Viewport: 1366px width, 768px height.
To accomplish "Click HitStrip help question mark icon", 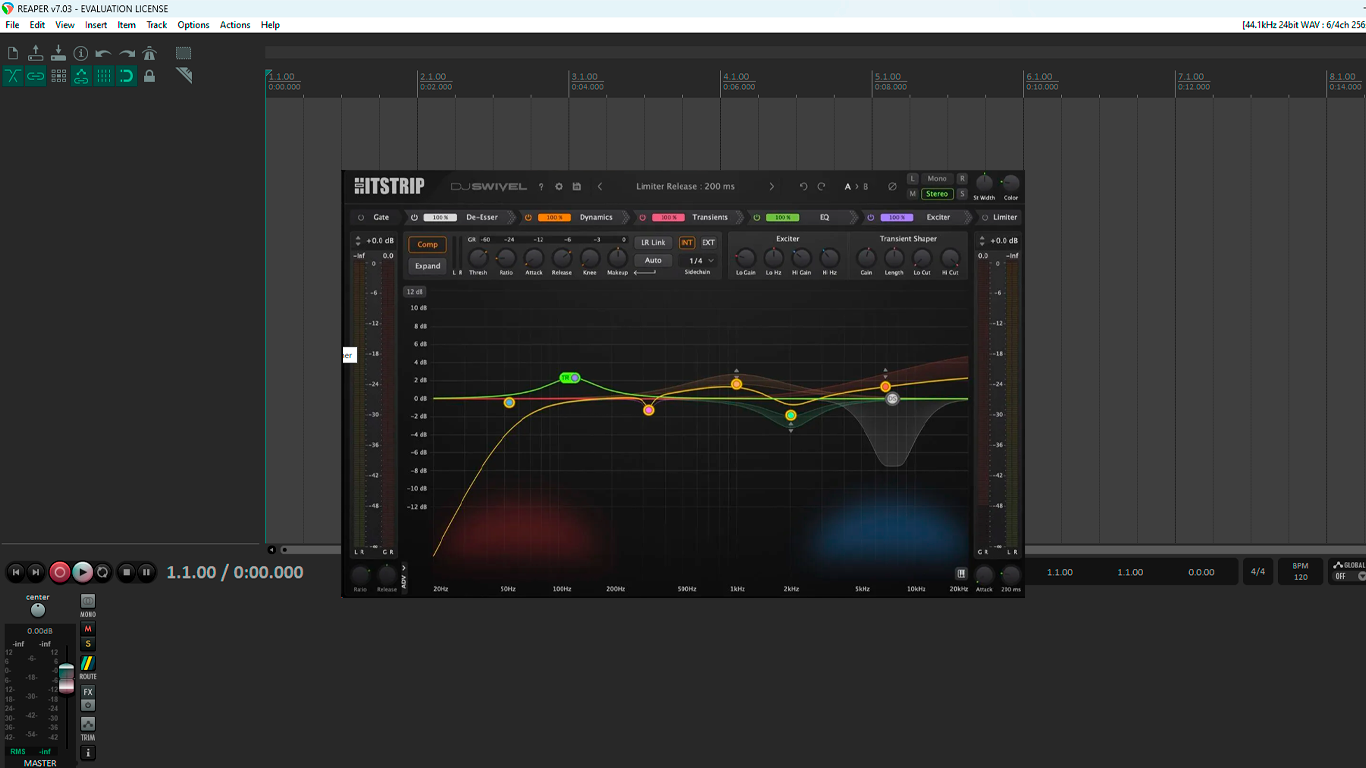I will [541, 187].
